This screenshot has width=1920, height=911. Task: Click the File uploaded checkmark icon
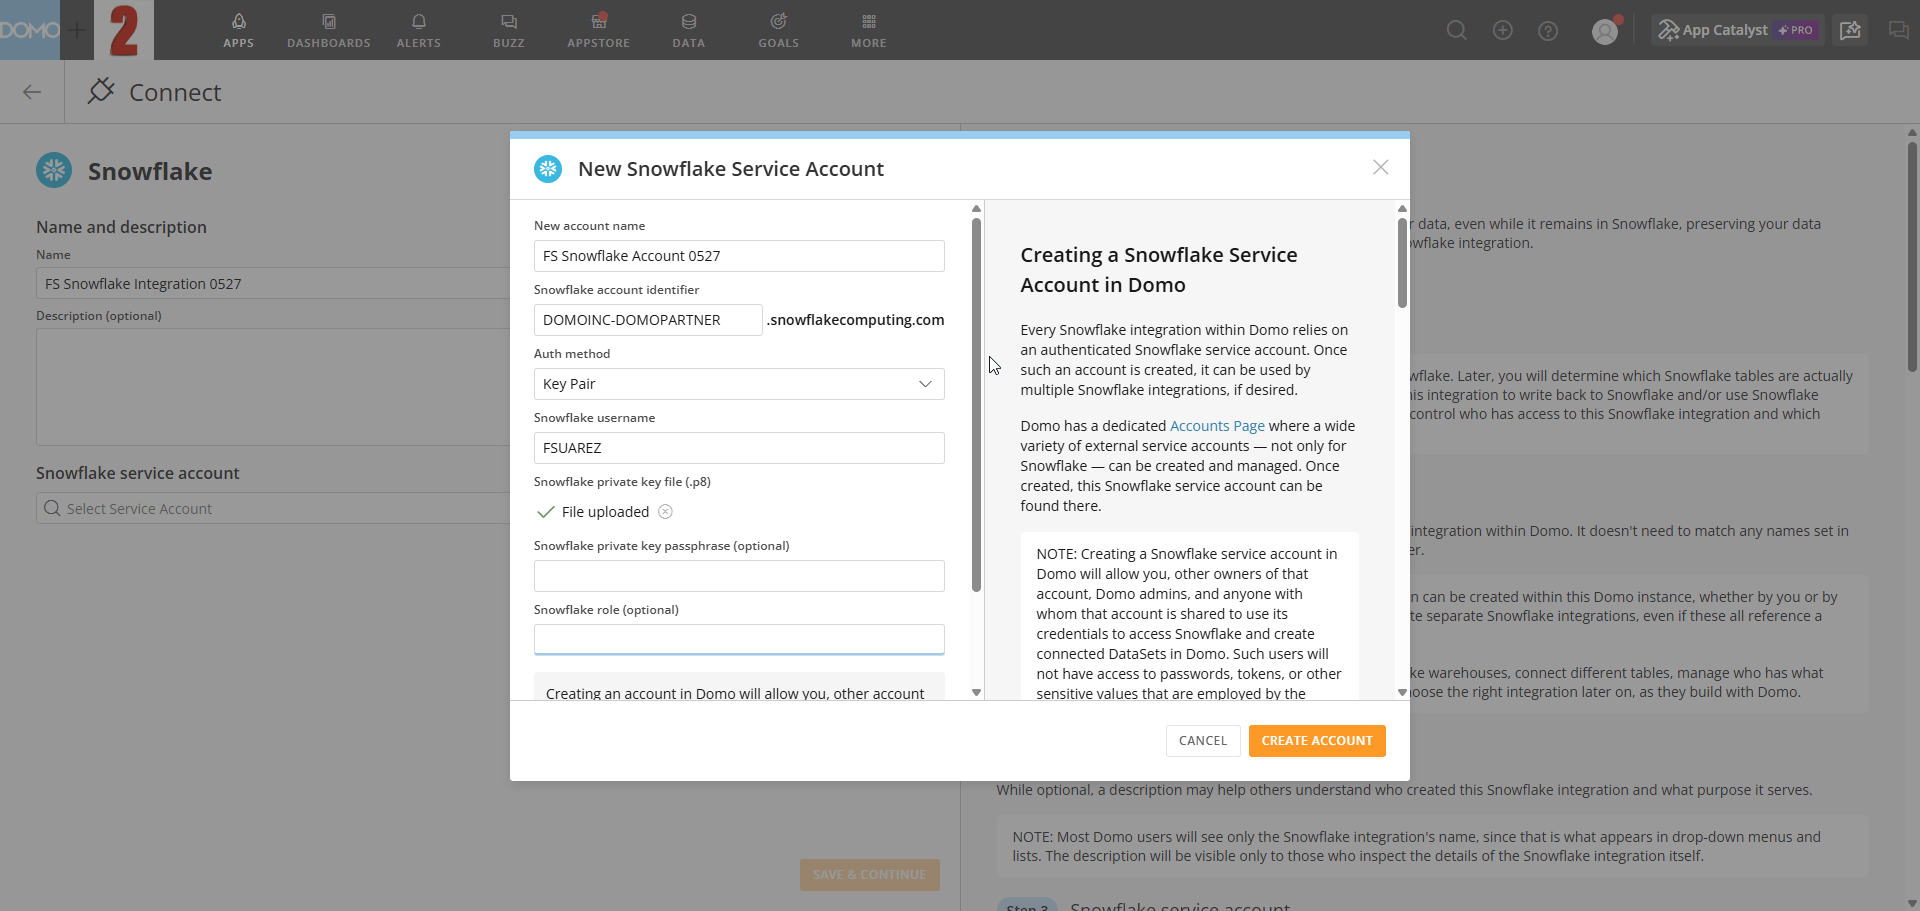pyautogui.click(x=546, y=512)
